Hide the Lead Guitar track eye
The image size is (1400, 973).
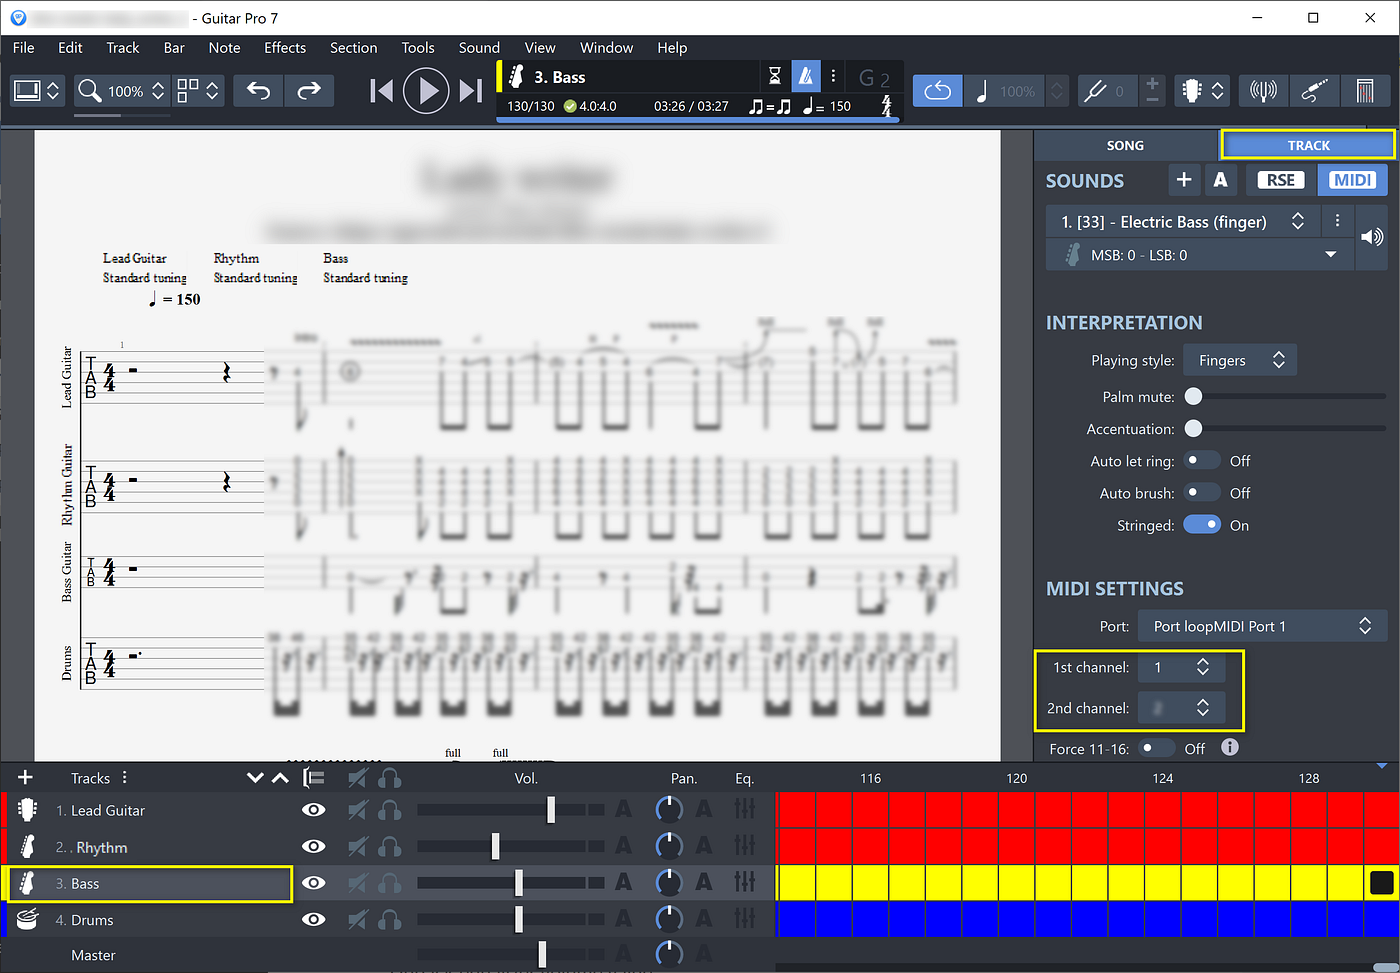point(313,810)
